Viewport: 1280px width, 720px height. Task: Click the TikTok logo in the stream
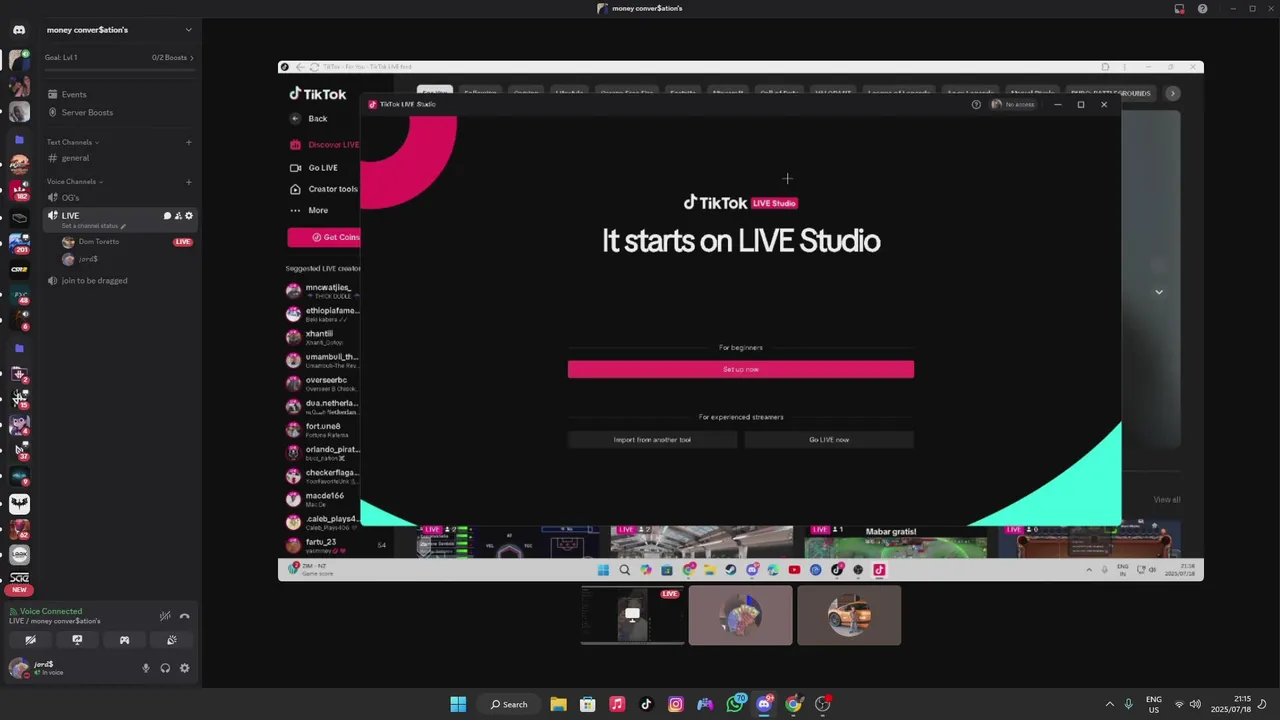318,94
